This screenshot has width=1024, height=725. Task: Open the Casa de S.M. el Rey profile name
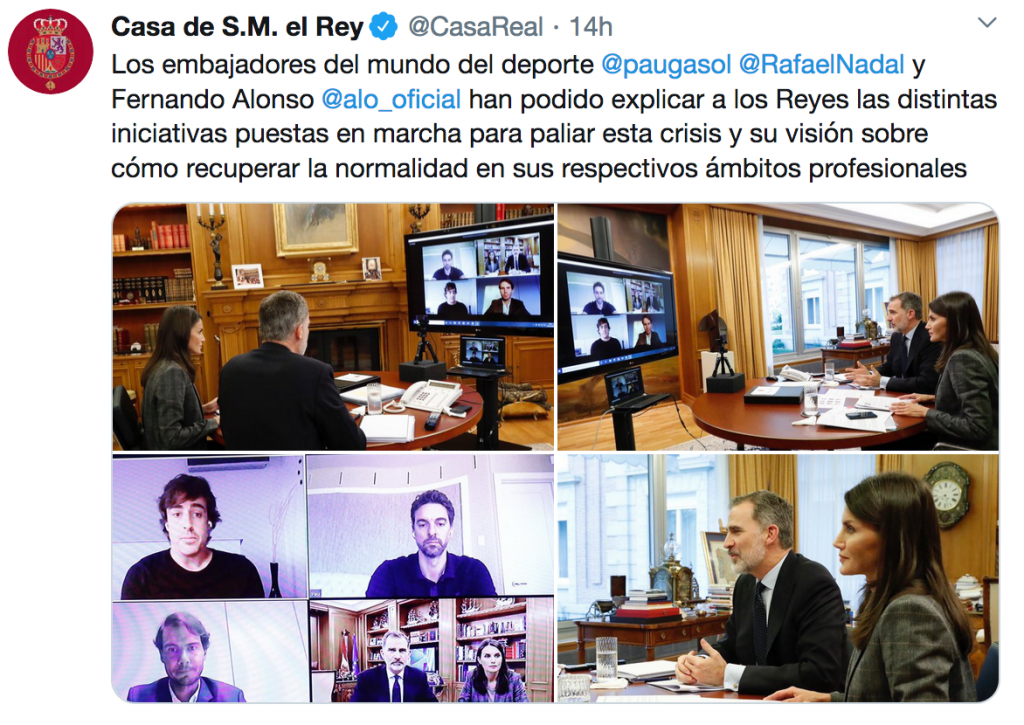coord(237,27)
